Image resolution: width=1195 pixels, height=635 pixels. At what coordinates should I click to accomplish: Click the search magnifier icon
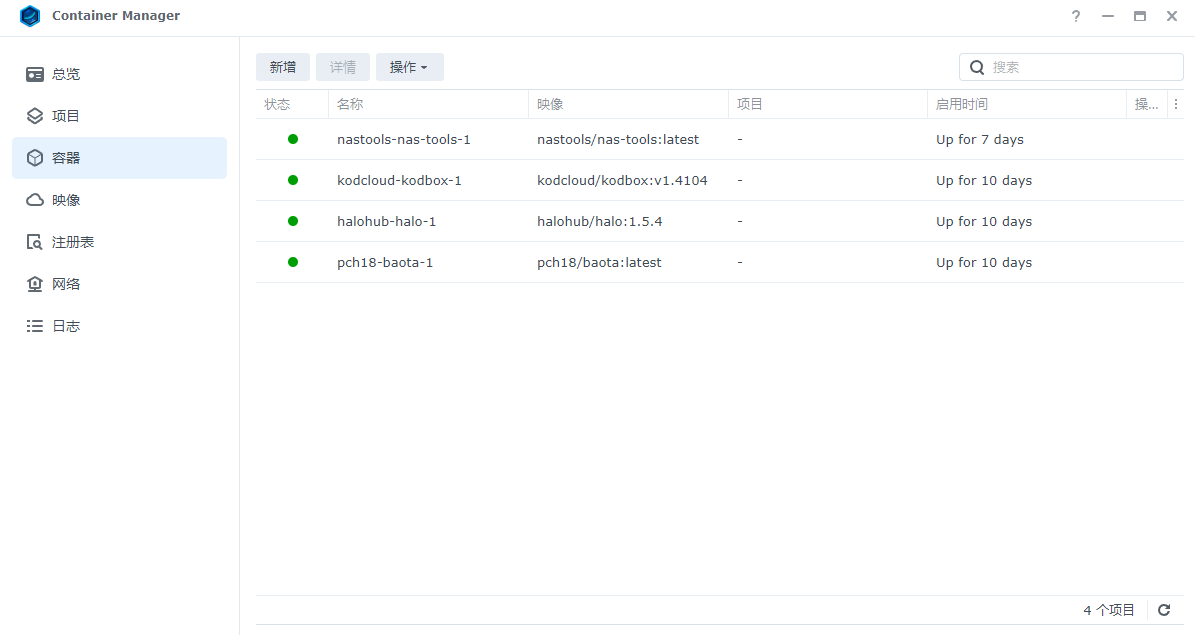977,67
